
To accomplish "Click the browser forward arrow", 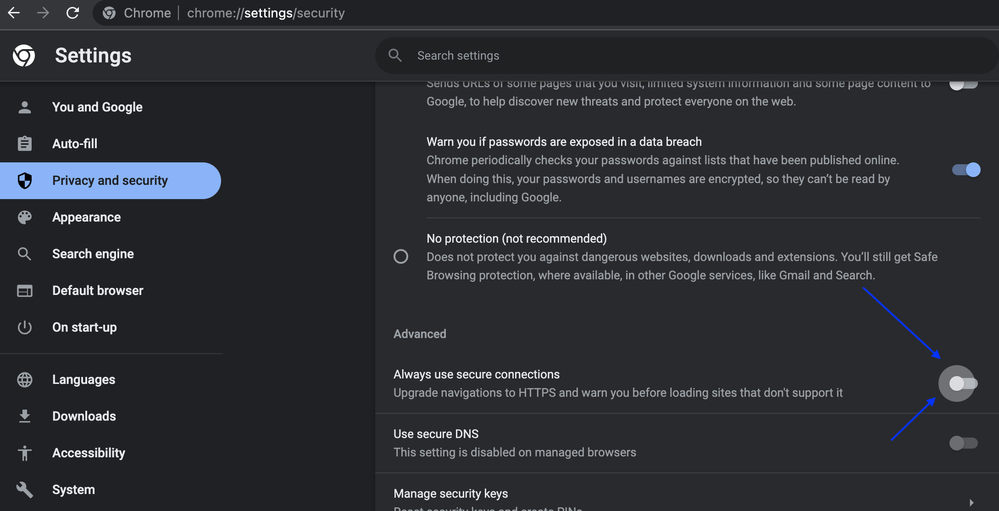I will [43, 13].
